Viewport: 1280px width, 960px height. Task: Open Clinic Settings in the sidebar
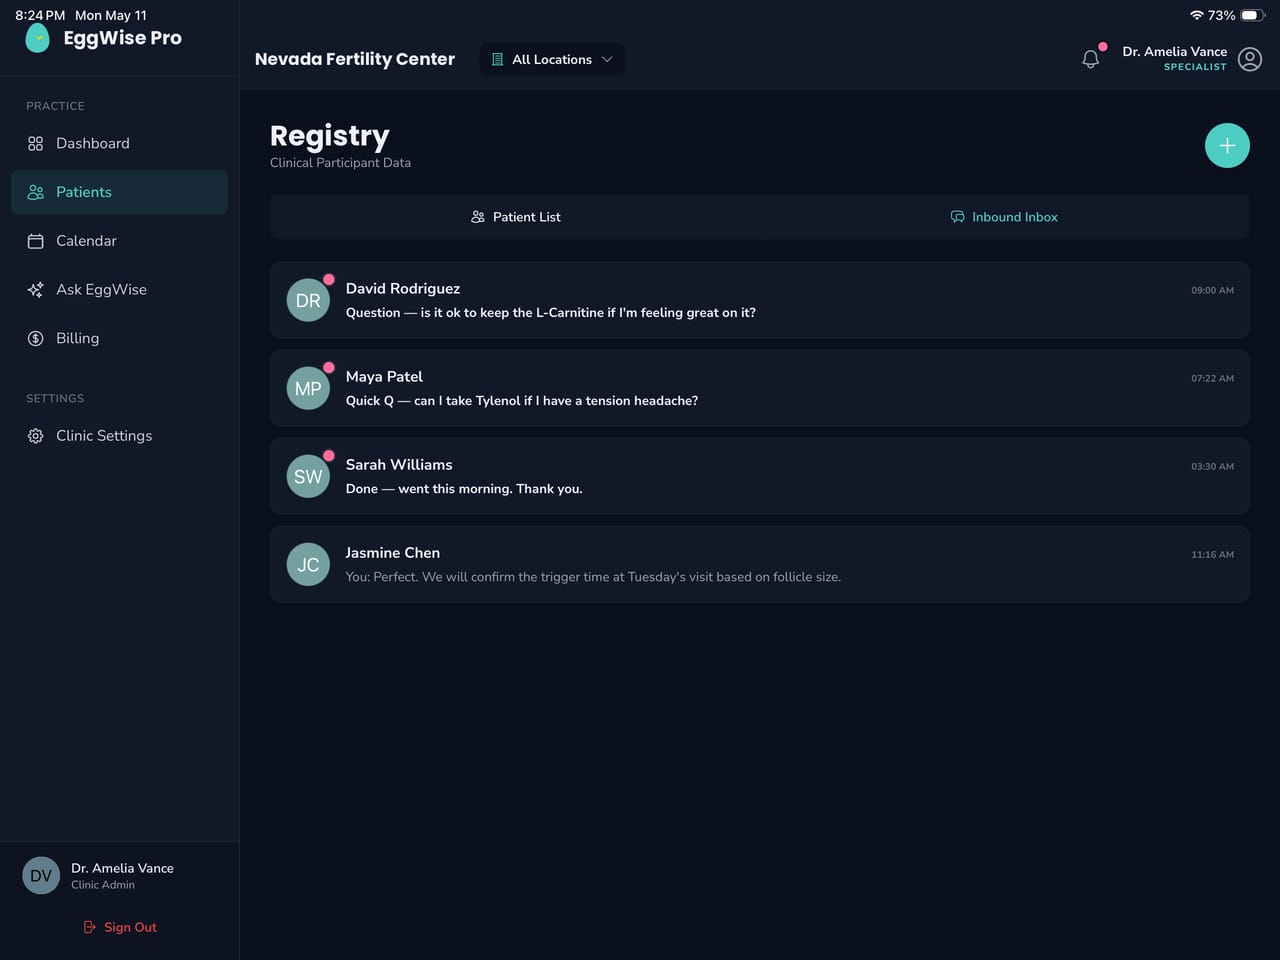pos(119,436)
